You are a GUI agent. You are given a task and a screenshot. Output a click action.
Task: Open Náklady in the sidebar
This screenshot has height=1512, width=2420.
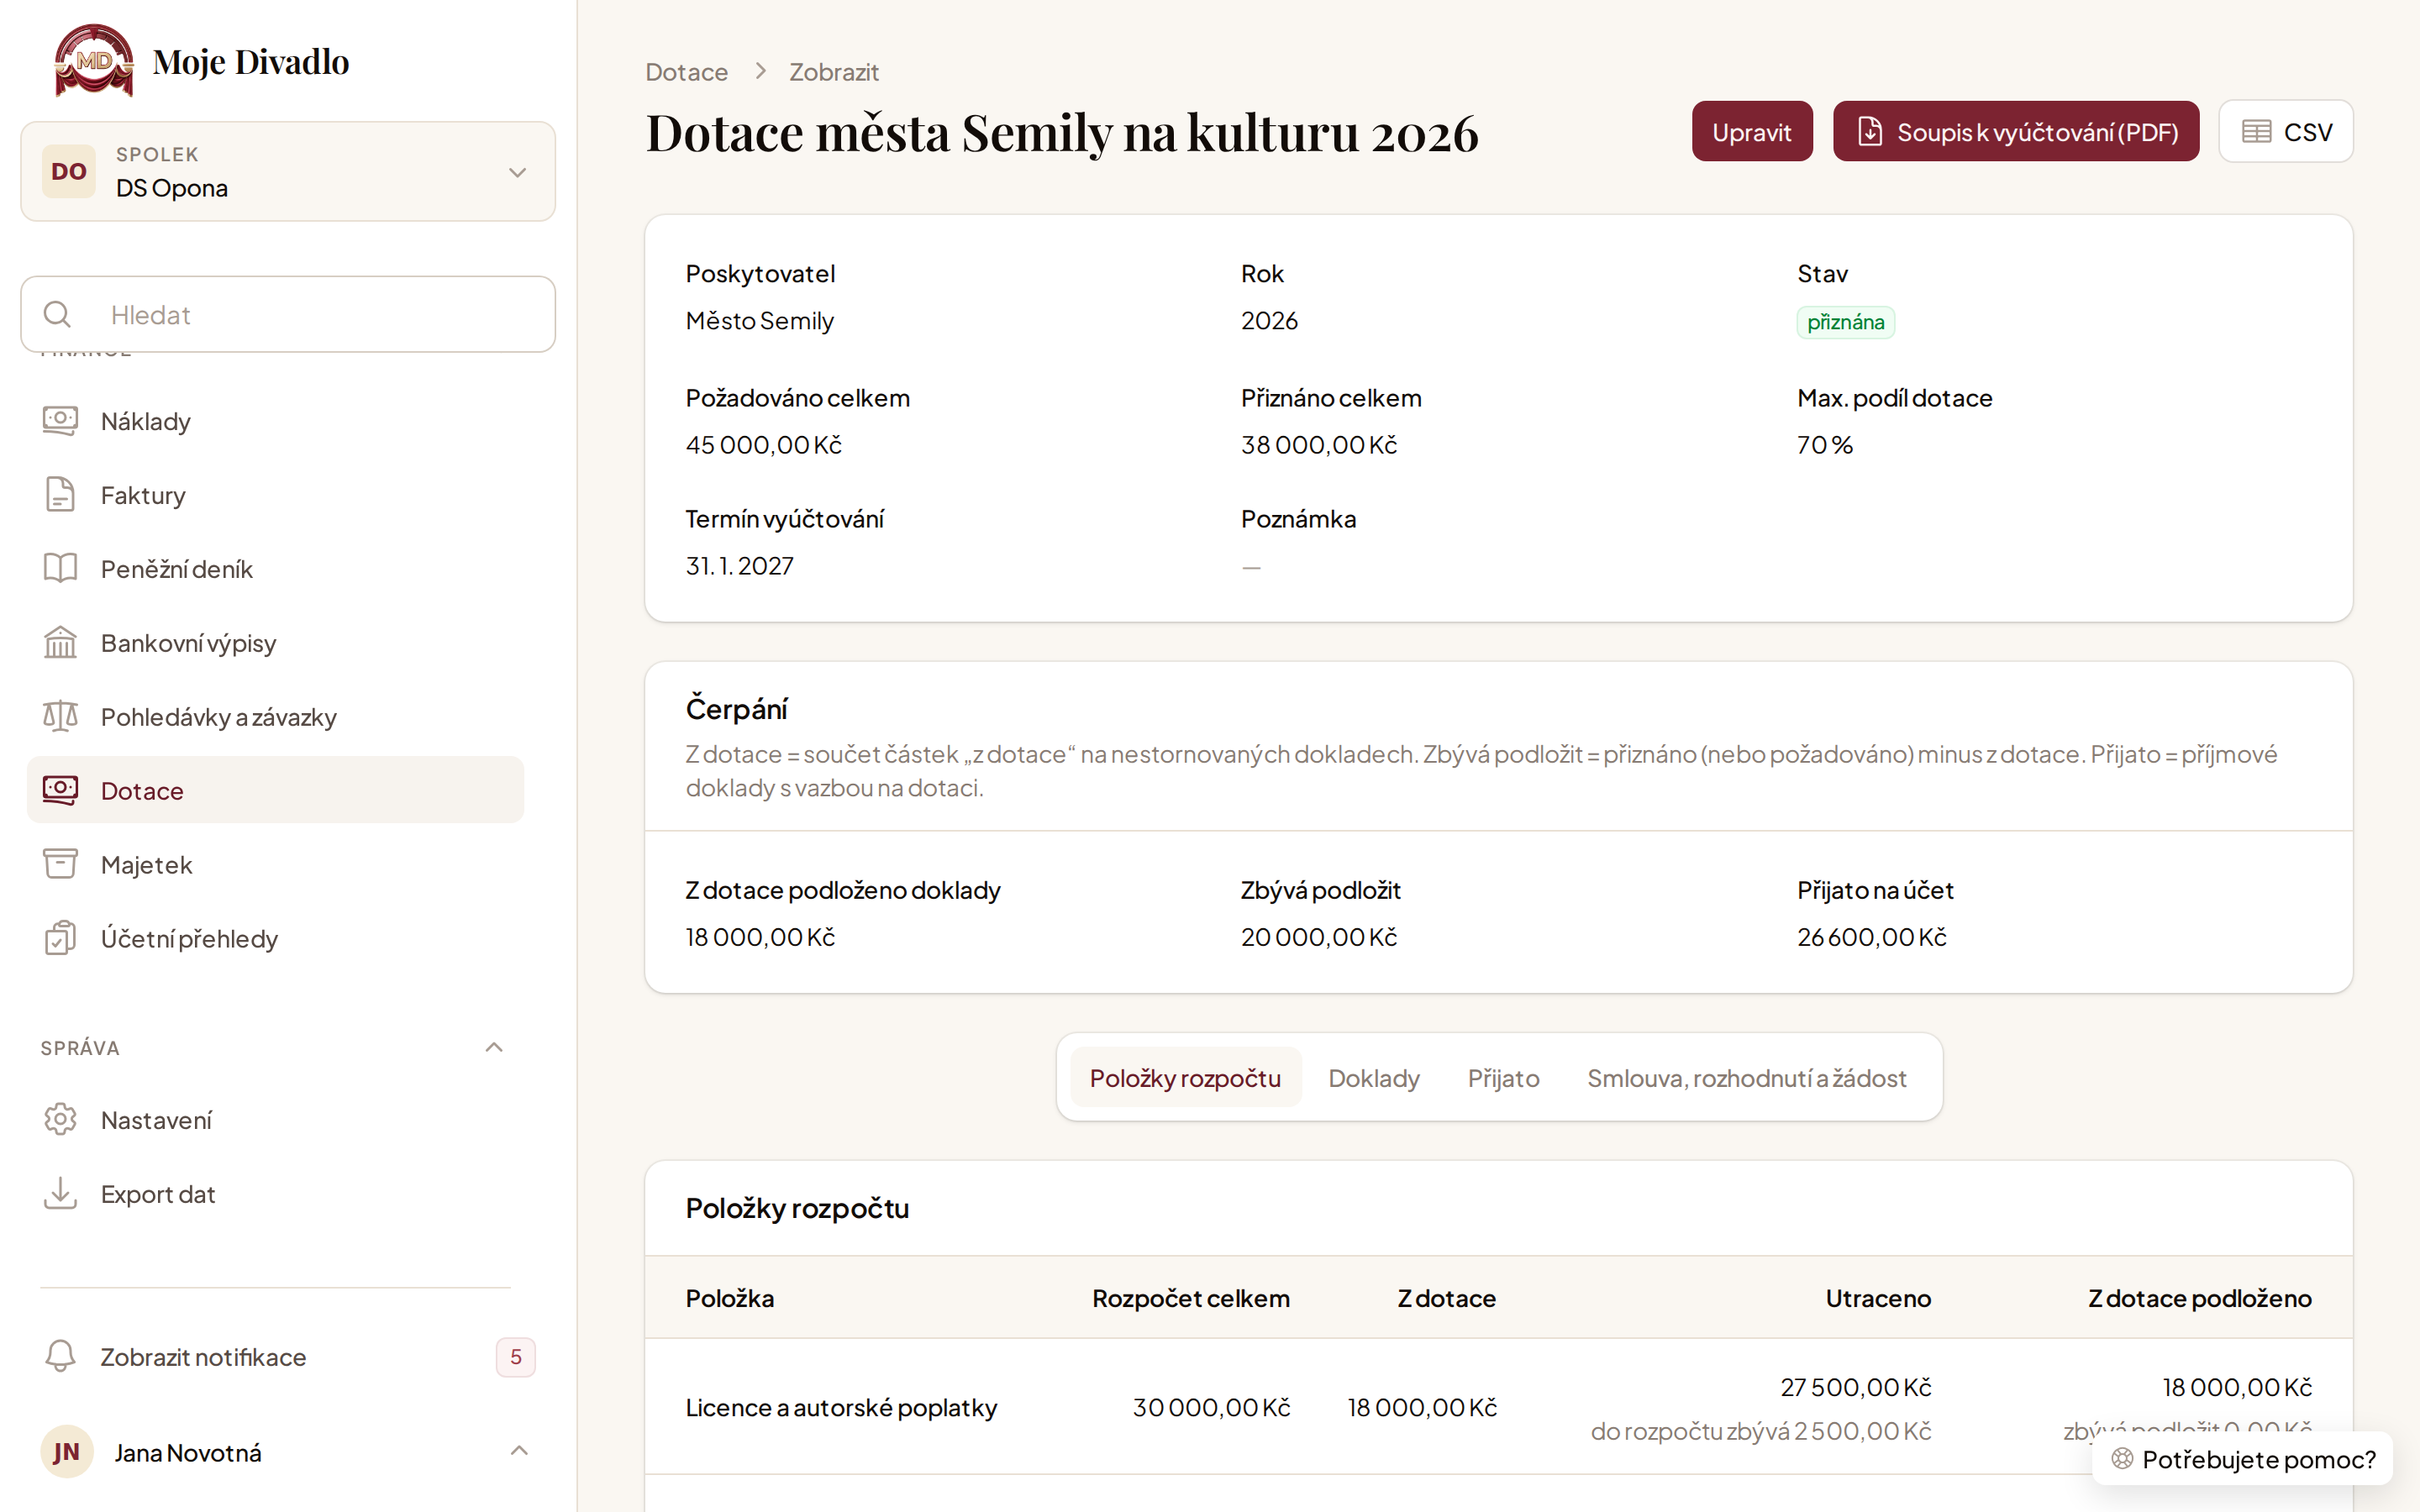coord(275,421)
